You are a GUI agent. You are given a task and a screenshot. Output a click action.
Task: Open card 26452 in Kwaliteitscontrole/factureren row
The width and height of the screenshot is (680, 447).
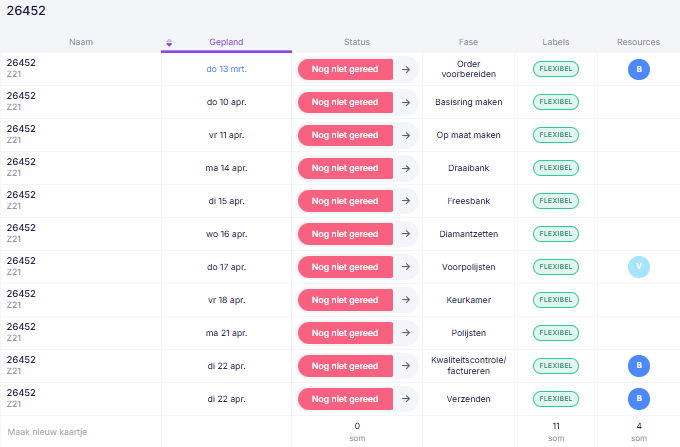click(21, 360)
